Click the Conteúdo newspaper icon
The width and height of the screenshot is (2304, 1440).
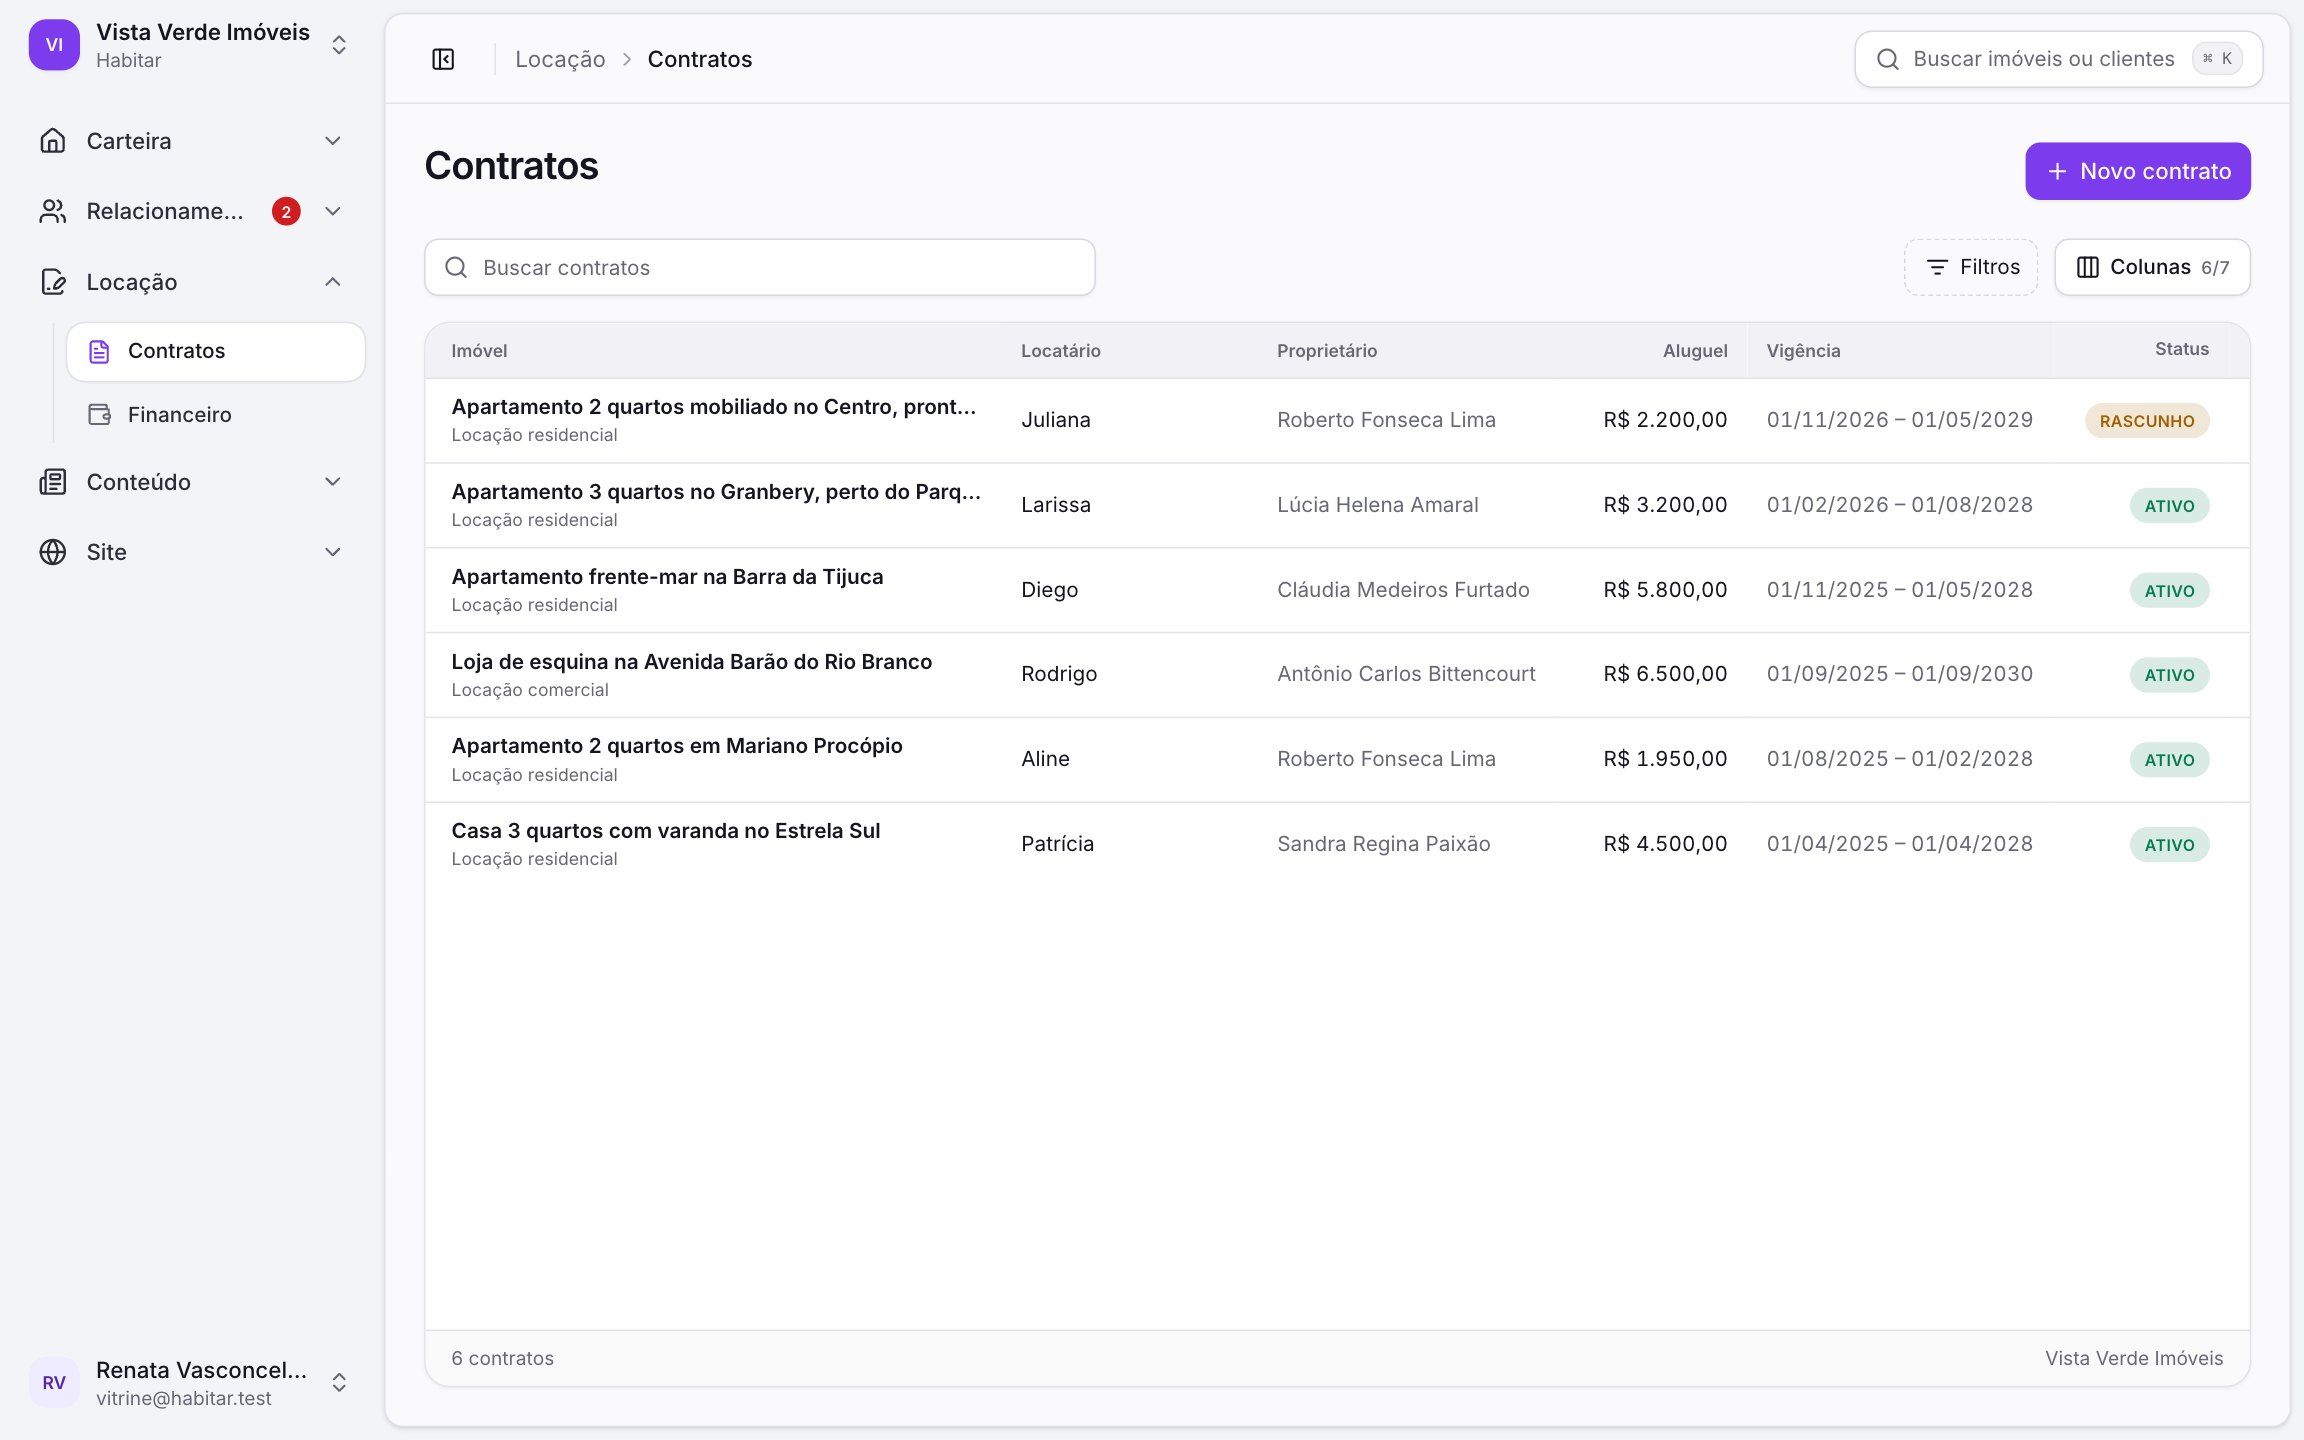pyautogui.click(x=53, y=482)
